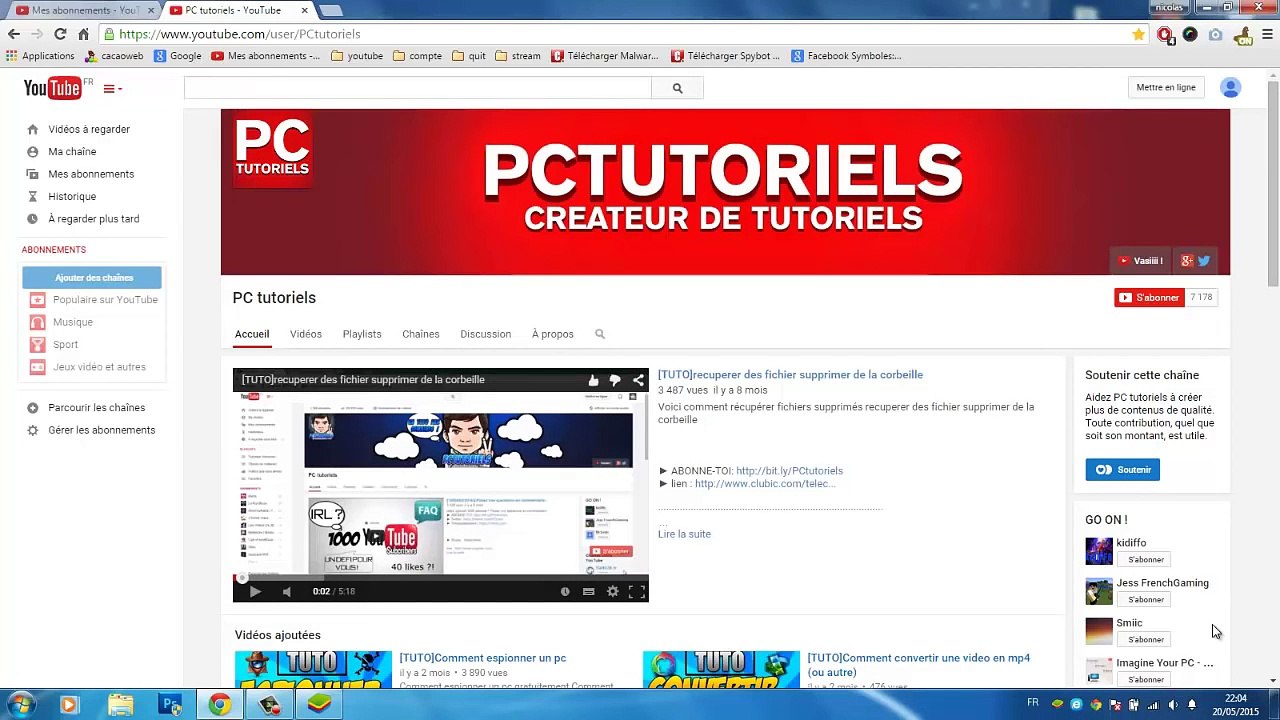The height and width of the screenshot is (720, 1280).
Task: Subscribe to Smiic channel
Action: (1146, 640)
